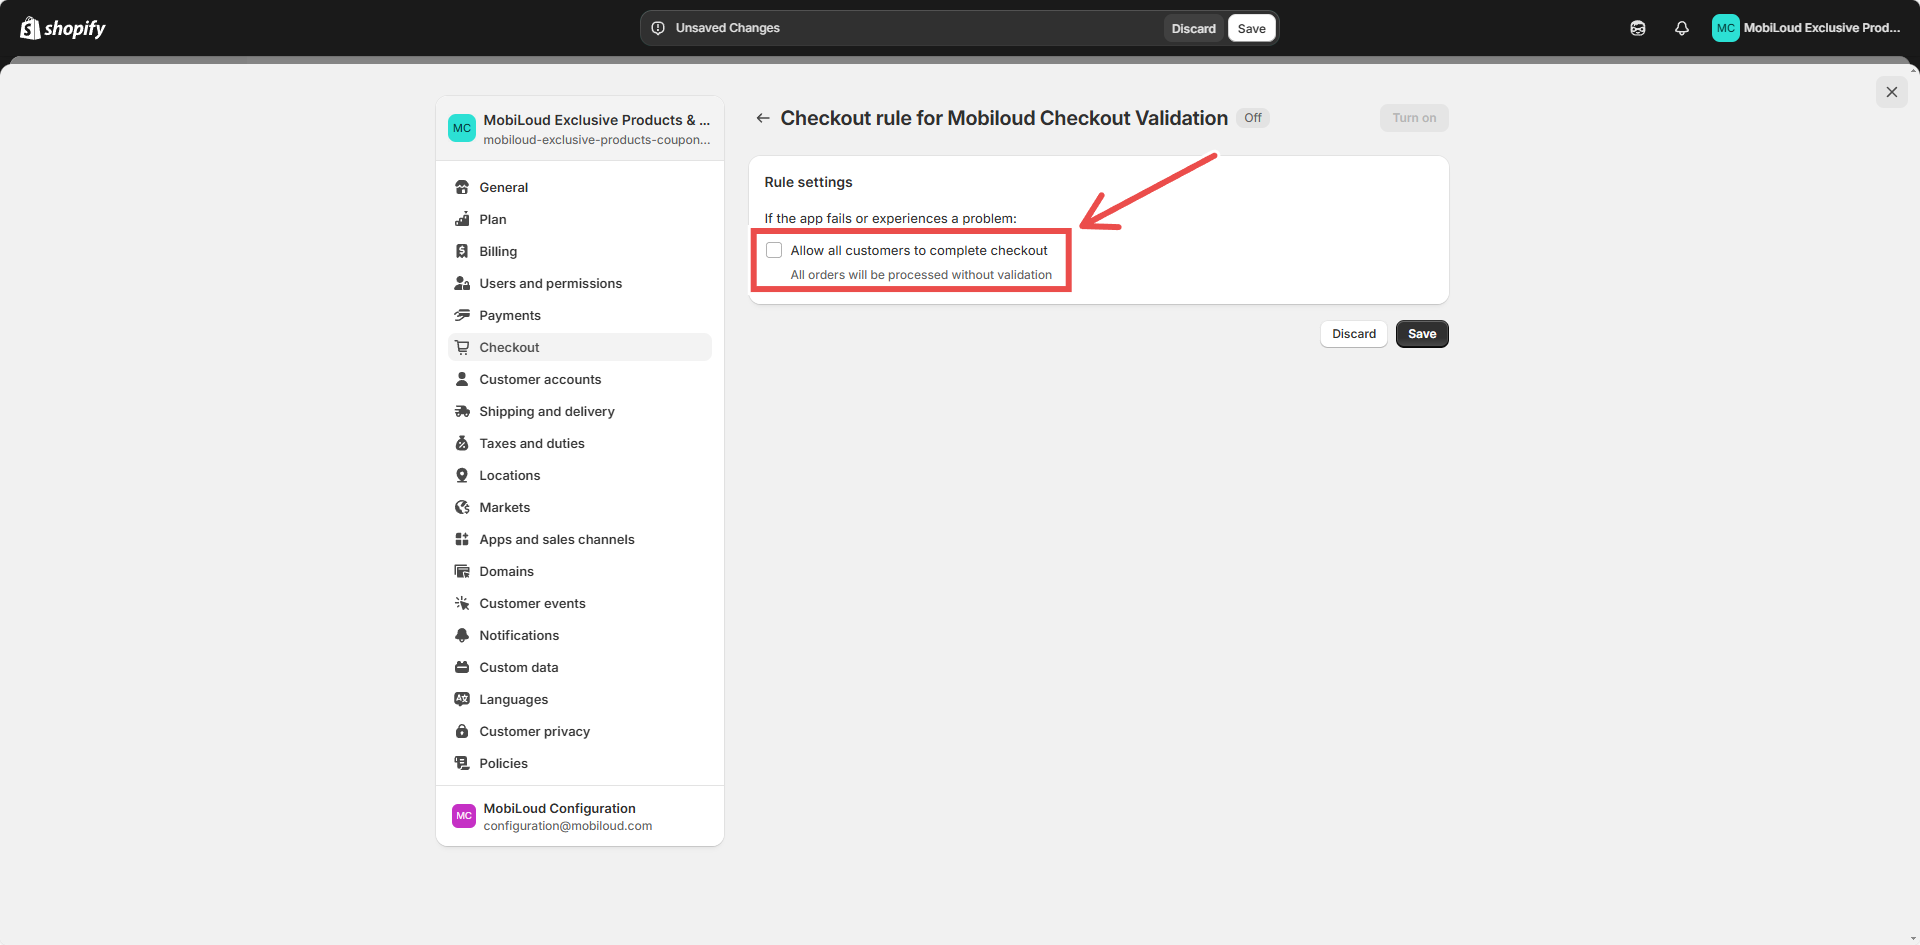Open Customer privacy settings
The height and width of the screenshot is (945, 1920).
point(580,731)
